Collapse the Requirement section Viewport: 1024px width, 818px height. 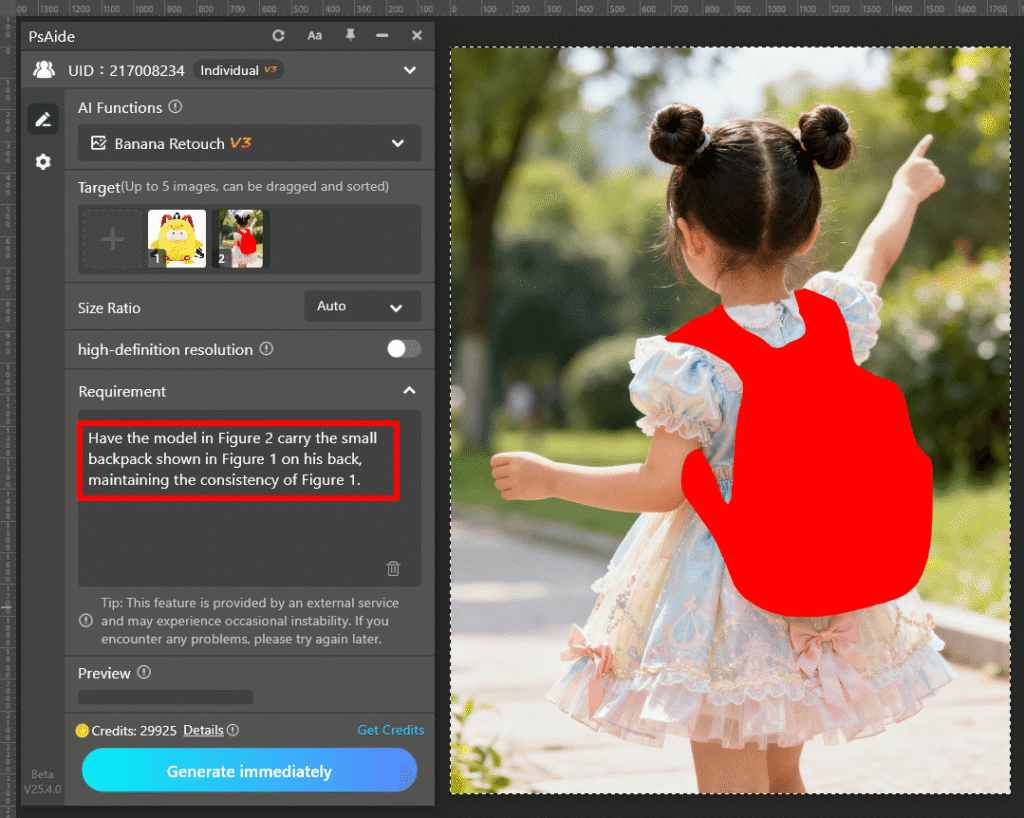pos(408,391)
